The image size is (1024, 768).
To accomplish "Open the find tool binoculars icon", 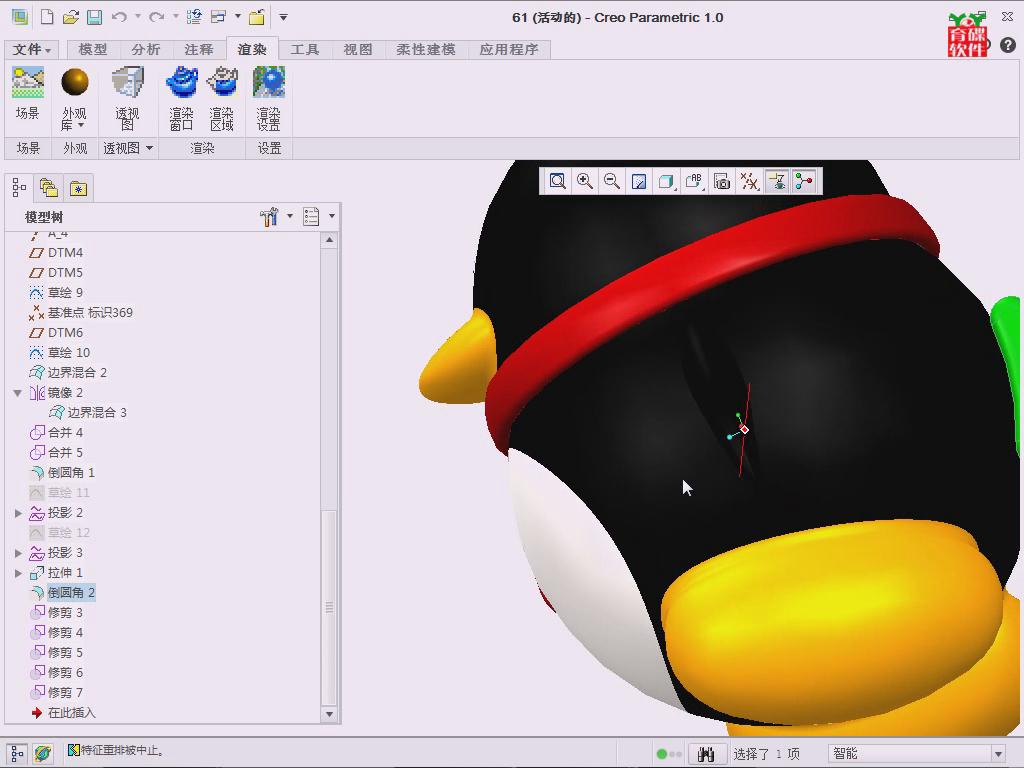I will [x=705, y=754].
